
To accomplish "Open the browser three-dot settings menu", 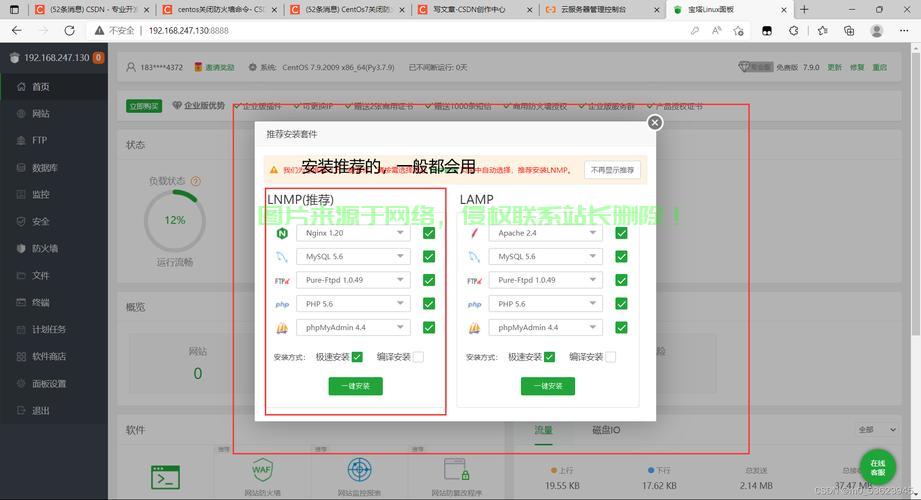I will tap(904, 31).
